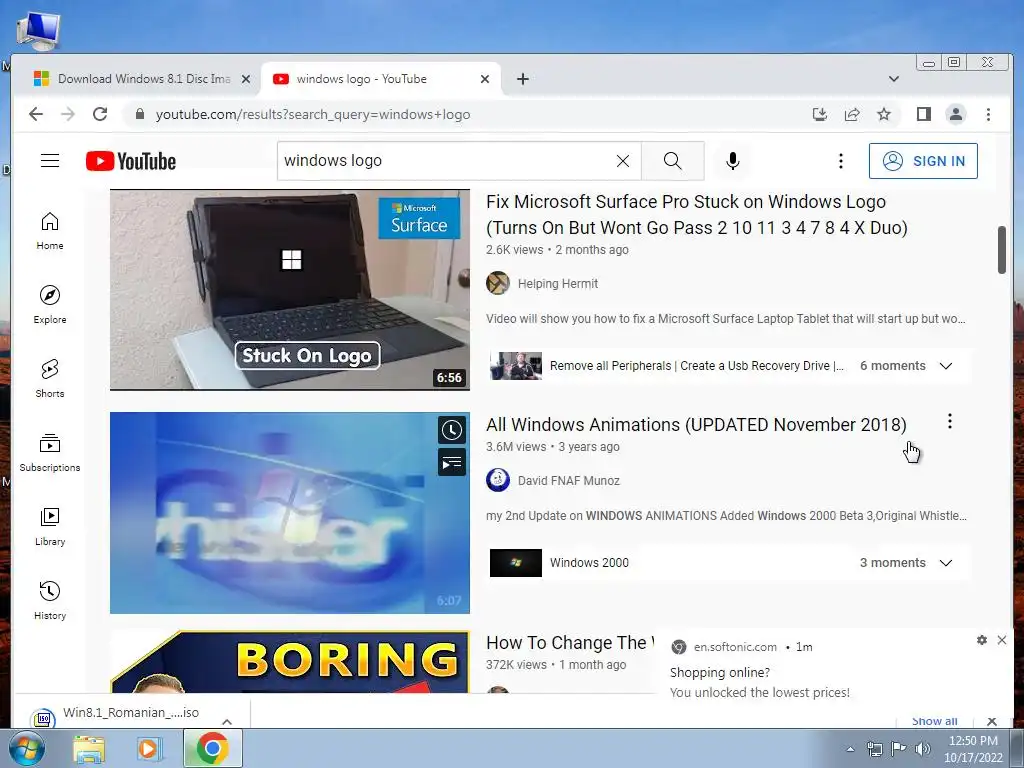
Task: Click Remove all Peripherals moment thumbnail
Action: (x=516, y=366)
